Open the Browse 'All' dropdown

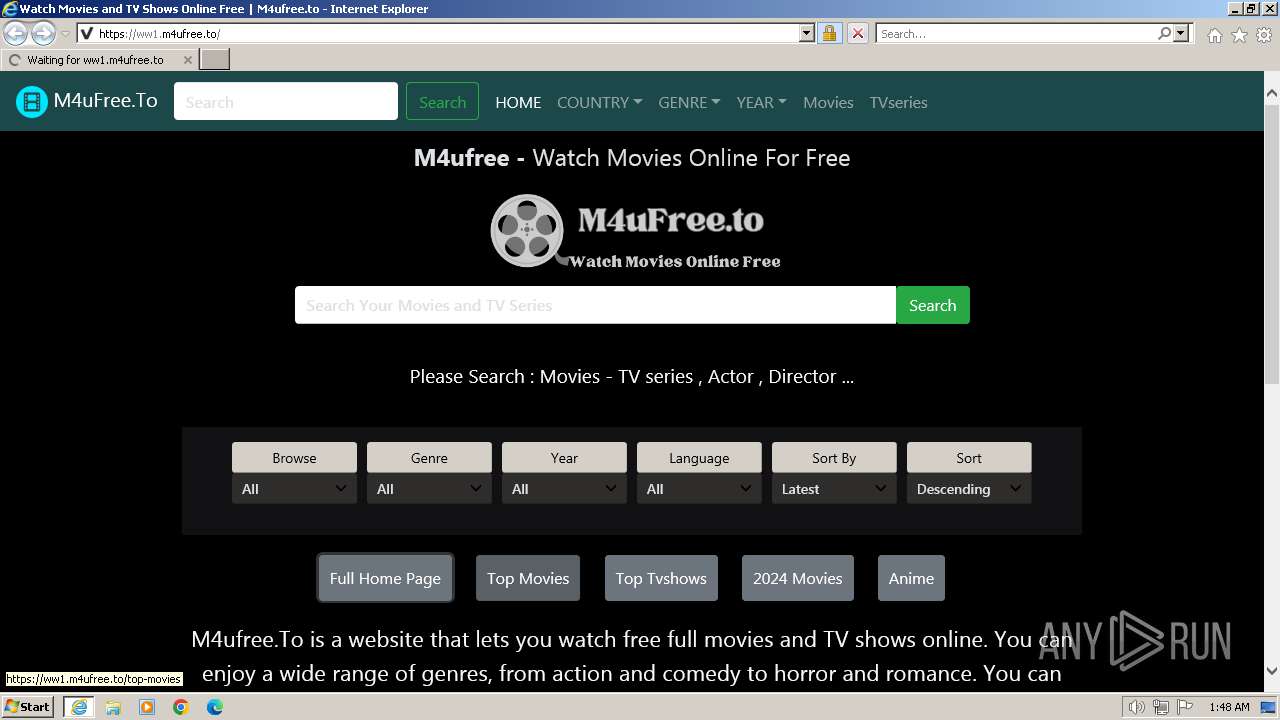pos(294,489)
